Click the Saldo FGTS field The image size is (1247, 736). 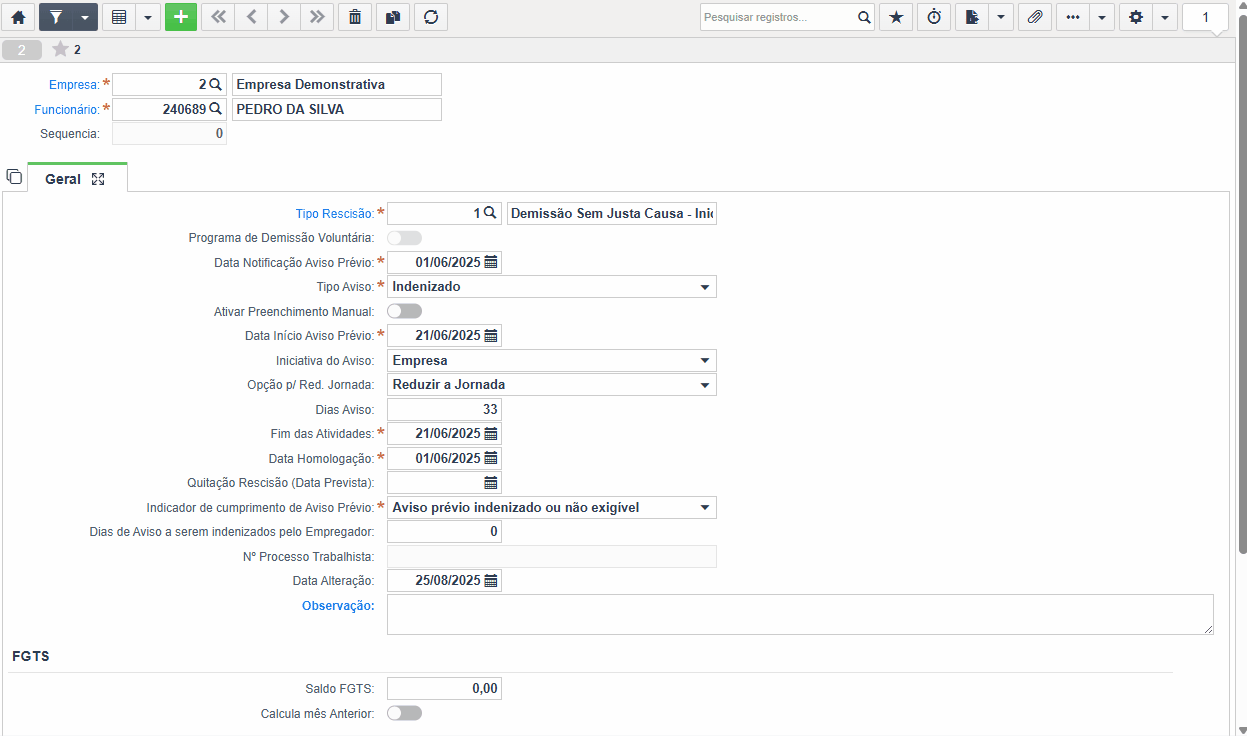tap(444, 689)
